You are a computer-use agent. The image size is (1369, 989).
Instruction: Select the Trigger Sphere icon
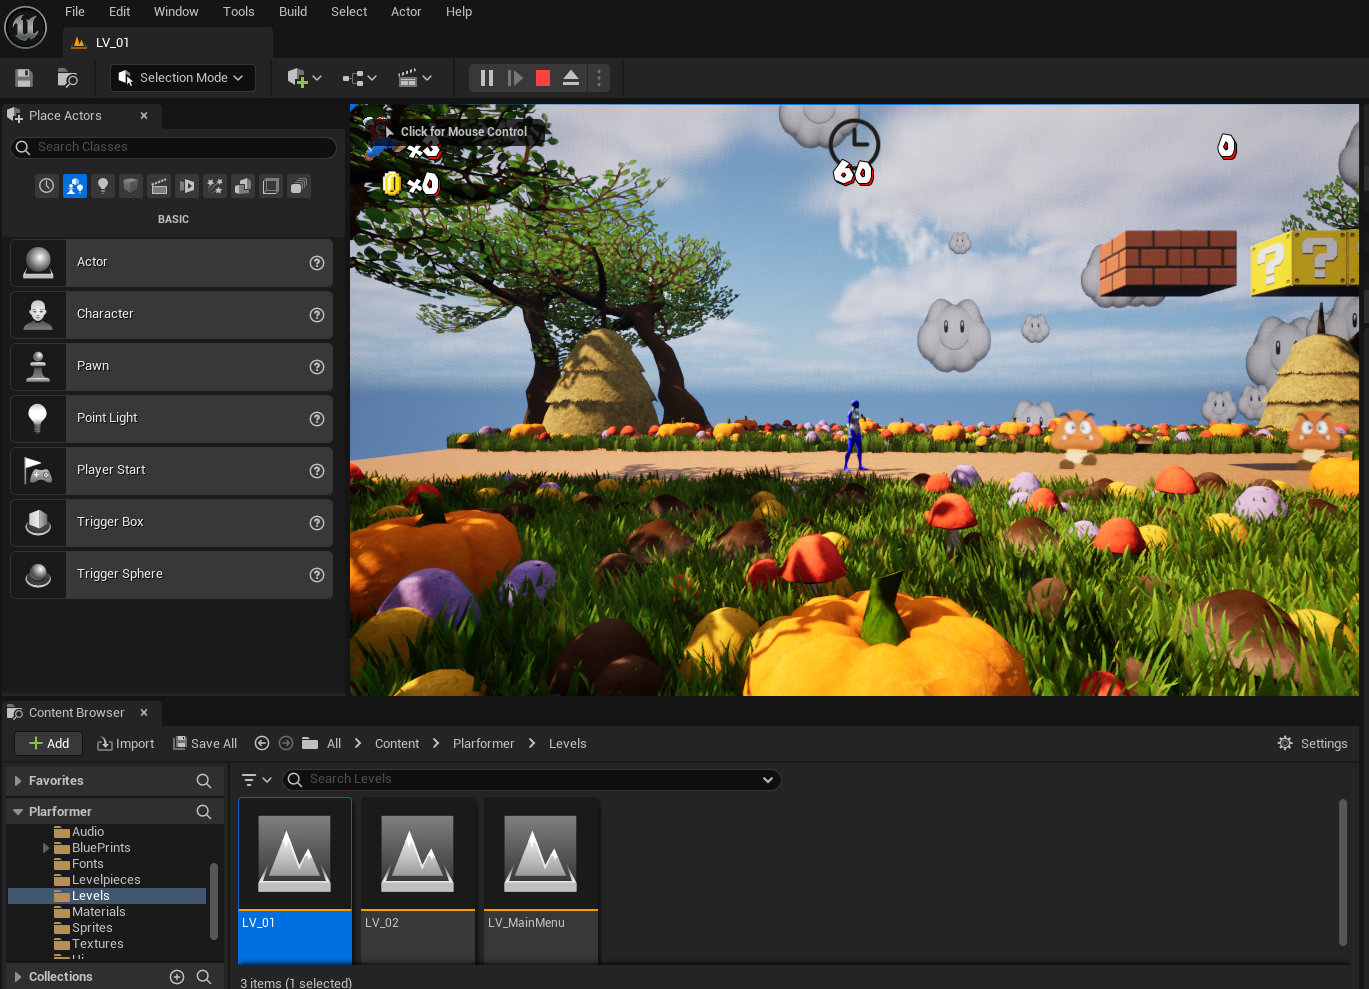point(38,575)
